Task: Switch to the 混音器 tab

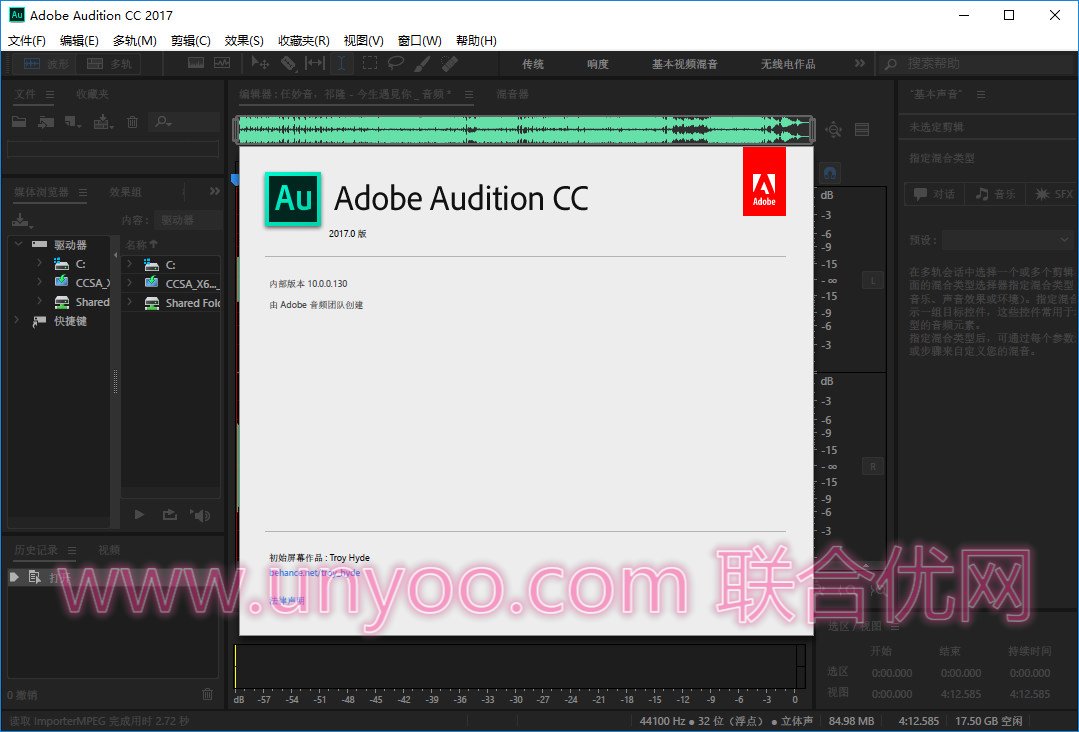Action: pos(513,94)
